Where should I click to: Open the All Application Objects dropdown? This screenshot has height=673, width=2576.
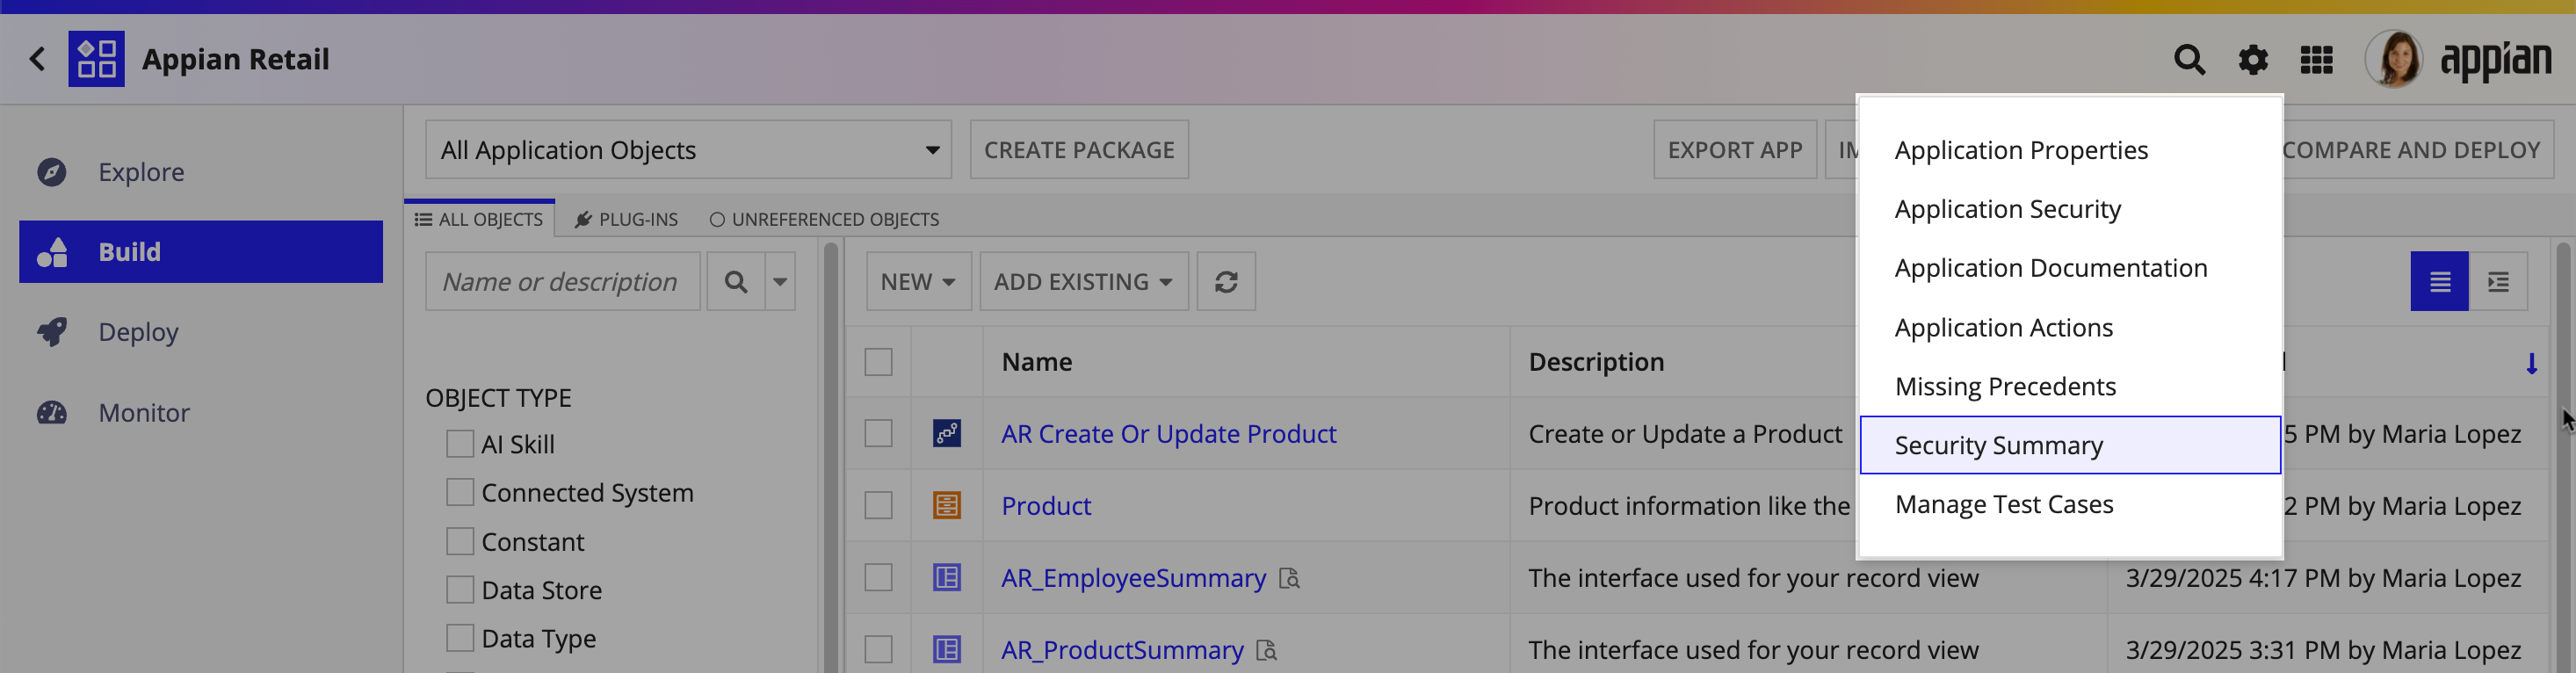tap(688, 150)
